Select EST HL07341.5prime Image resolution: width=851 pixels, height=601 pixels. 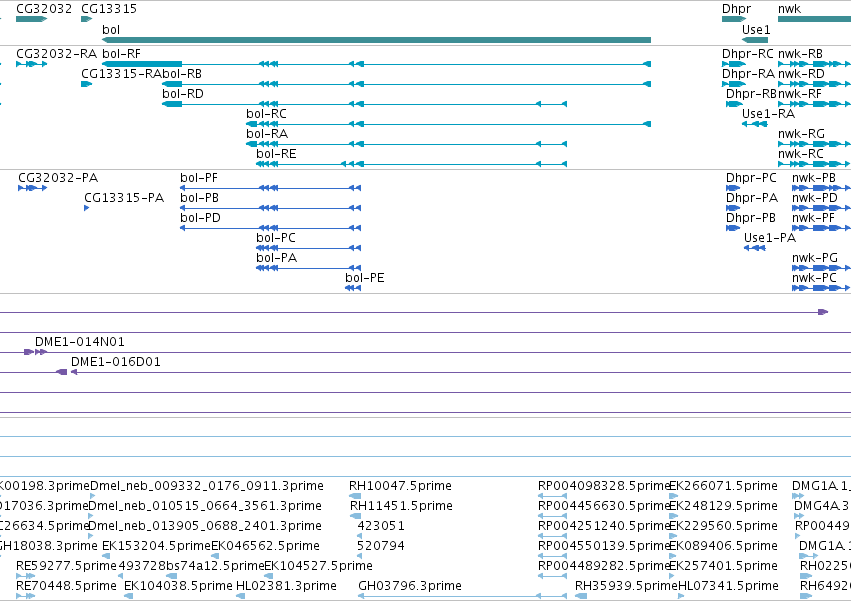pos(682,596)
